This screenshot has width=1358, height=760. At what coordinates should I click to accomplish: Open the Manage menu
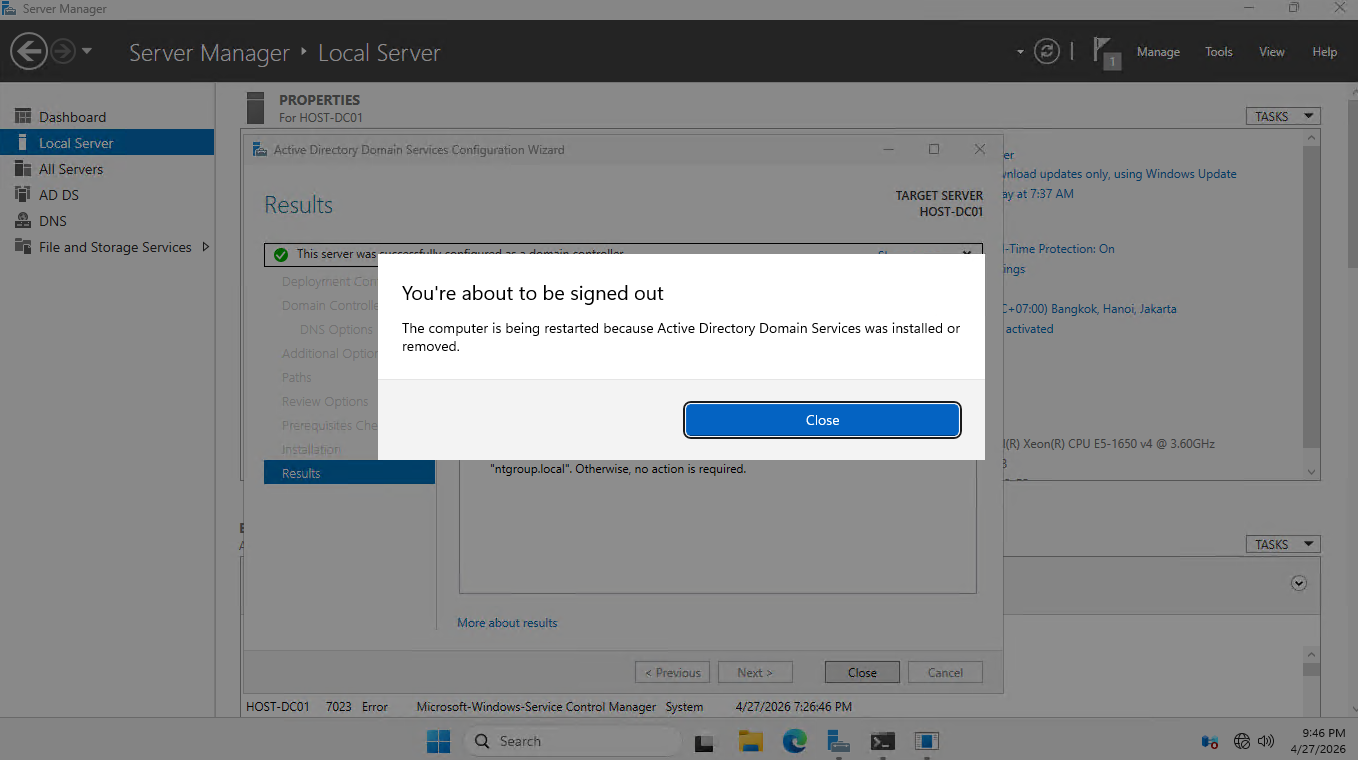[1158, 52]
